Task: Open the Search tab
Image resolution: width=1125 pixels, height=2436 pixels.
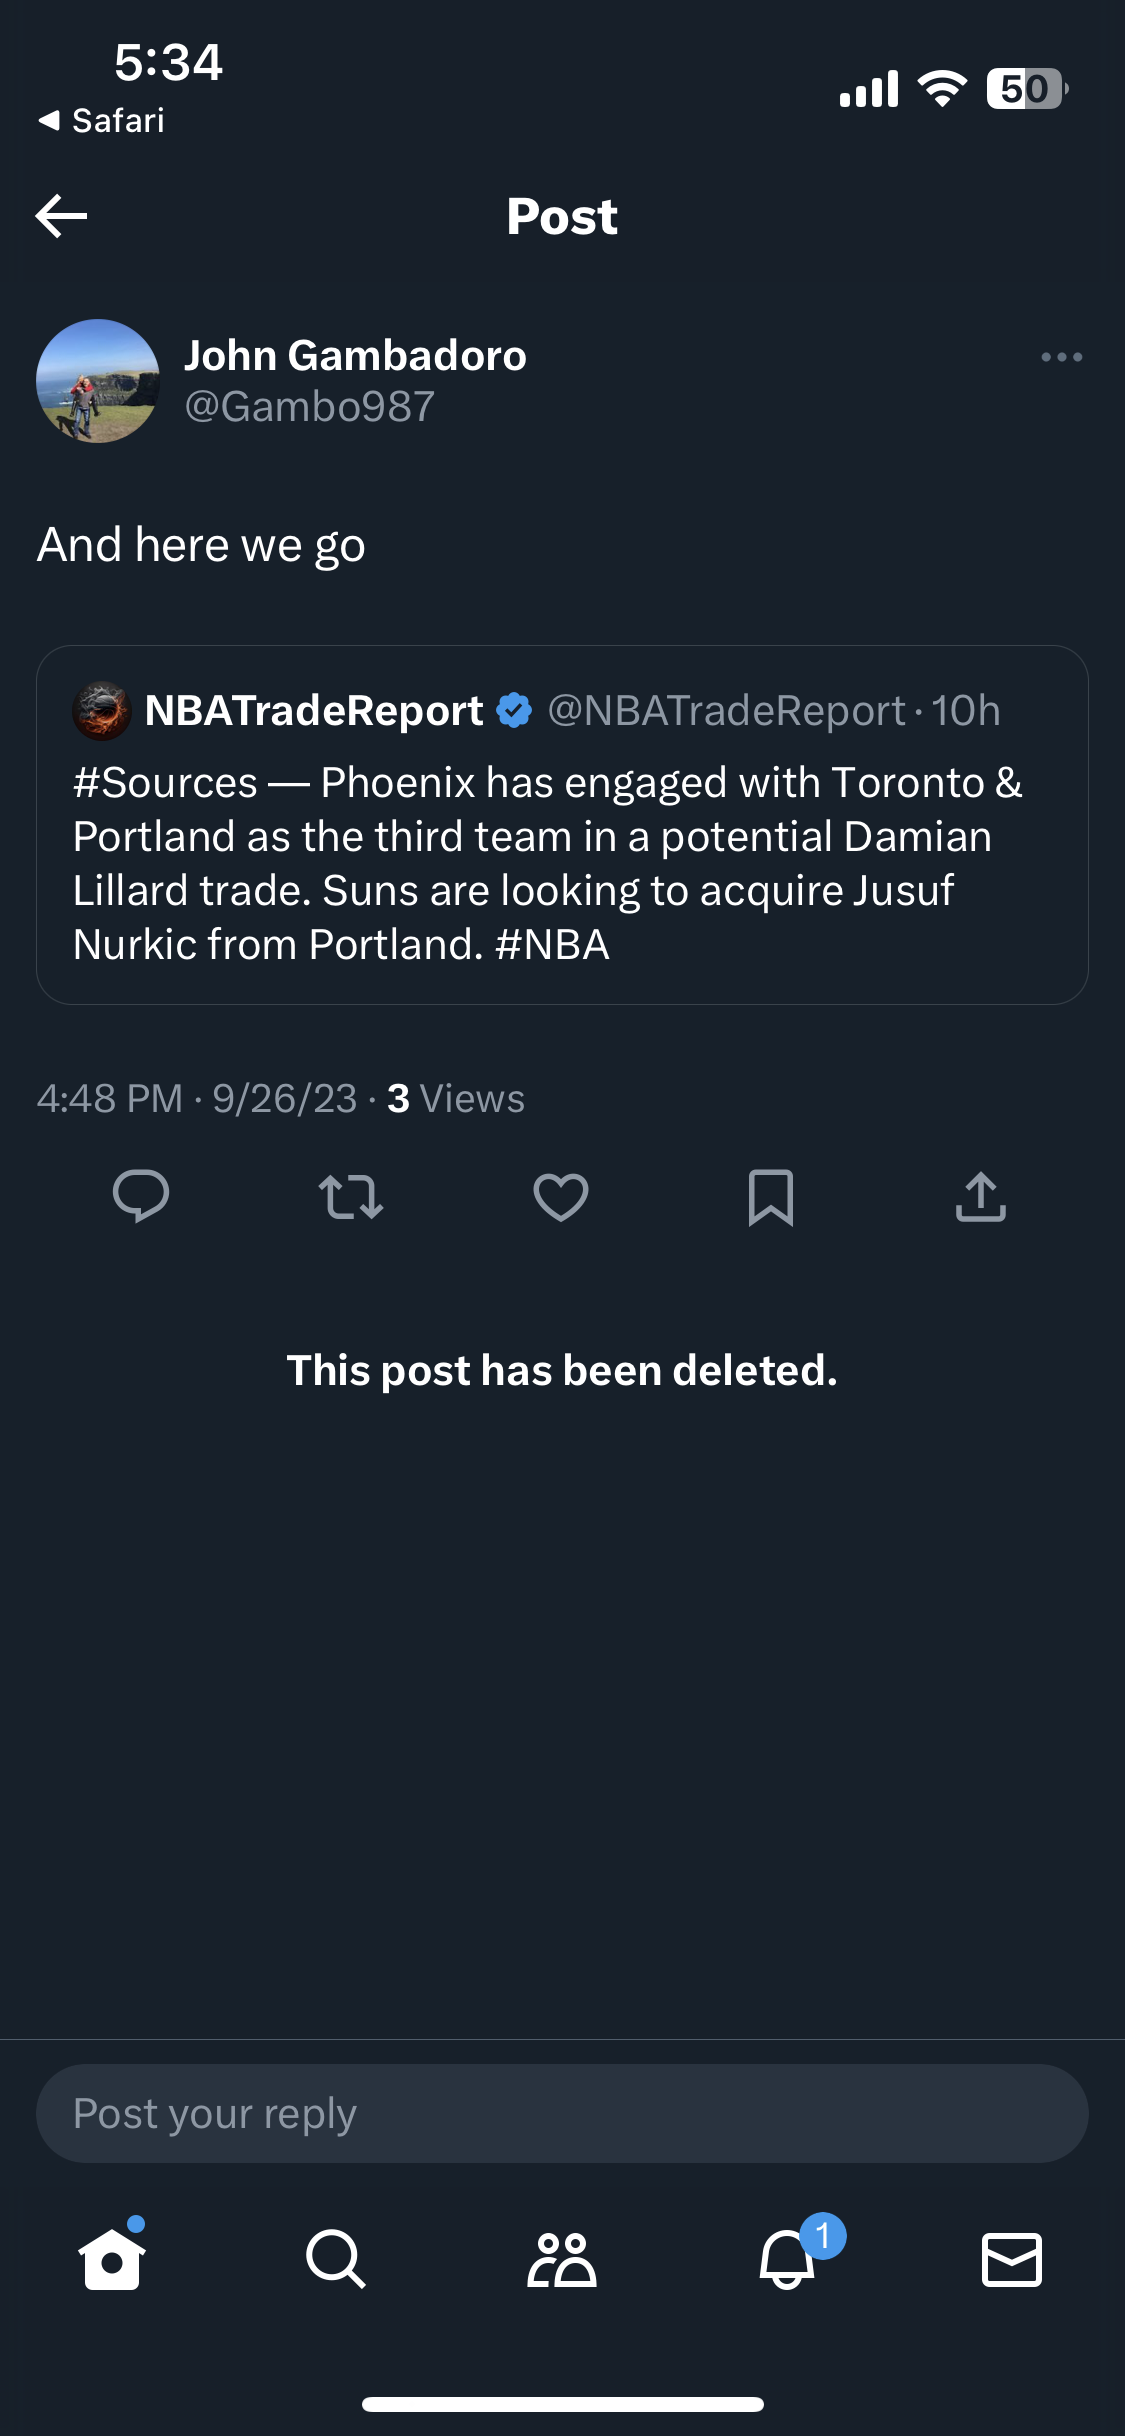Action: pos(336,2259)
